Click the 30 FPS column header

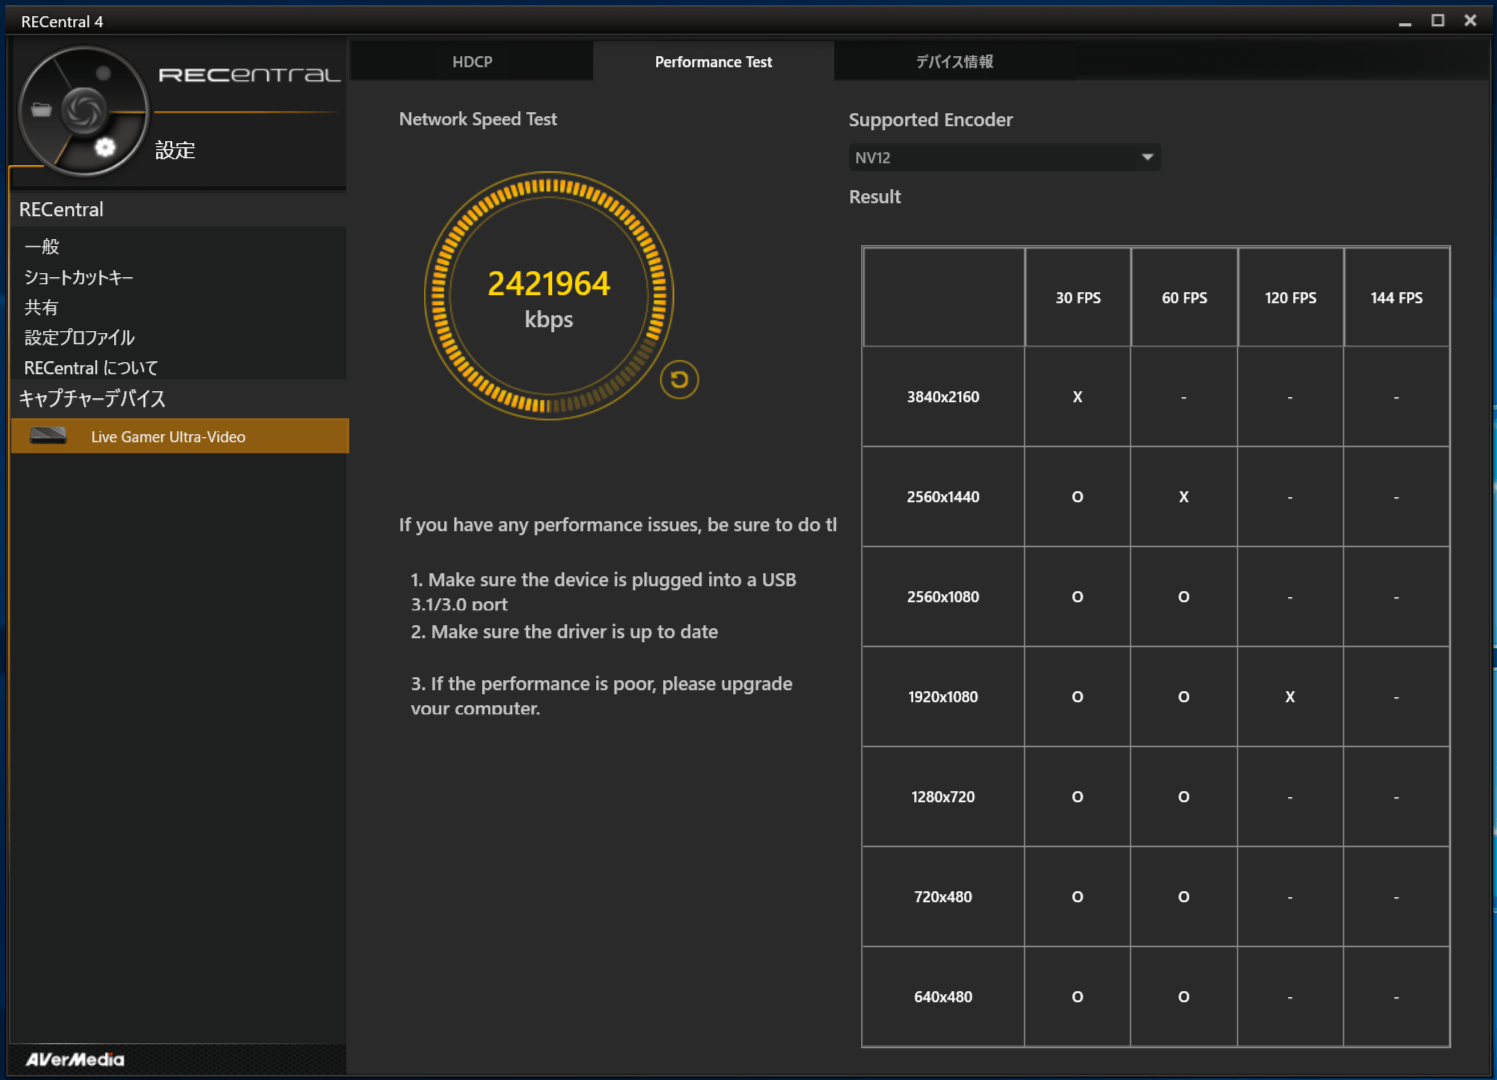point(1078,298)
